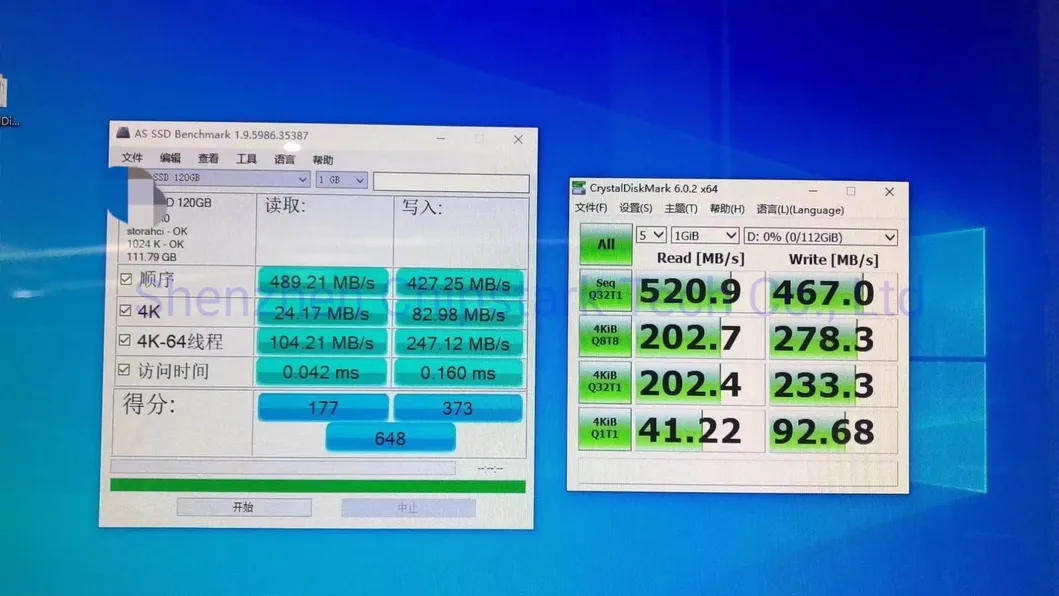1059x596 pixels.
Task: Run the Seq Q32T1 test
Action: tap(605, 290)
